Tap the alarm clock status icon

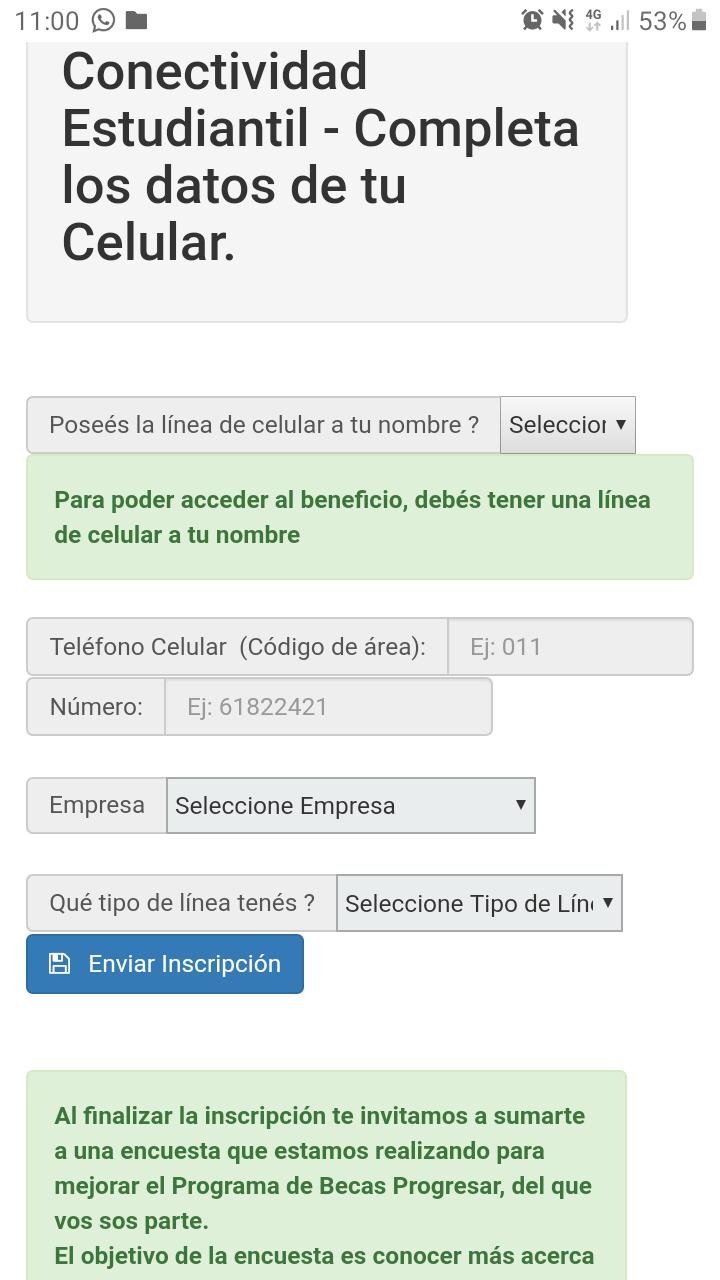pos(532,20)
